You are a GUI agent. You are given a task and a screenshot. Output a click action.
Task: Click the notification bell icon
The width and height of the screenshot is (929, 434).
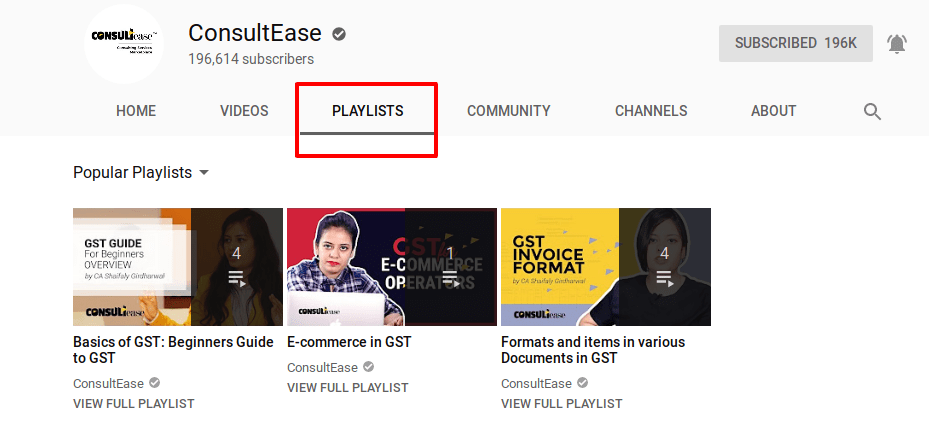click(x=897, y=43)
